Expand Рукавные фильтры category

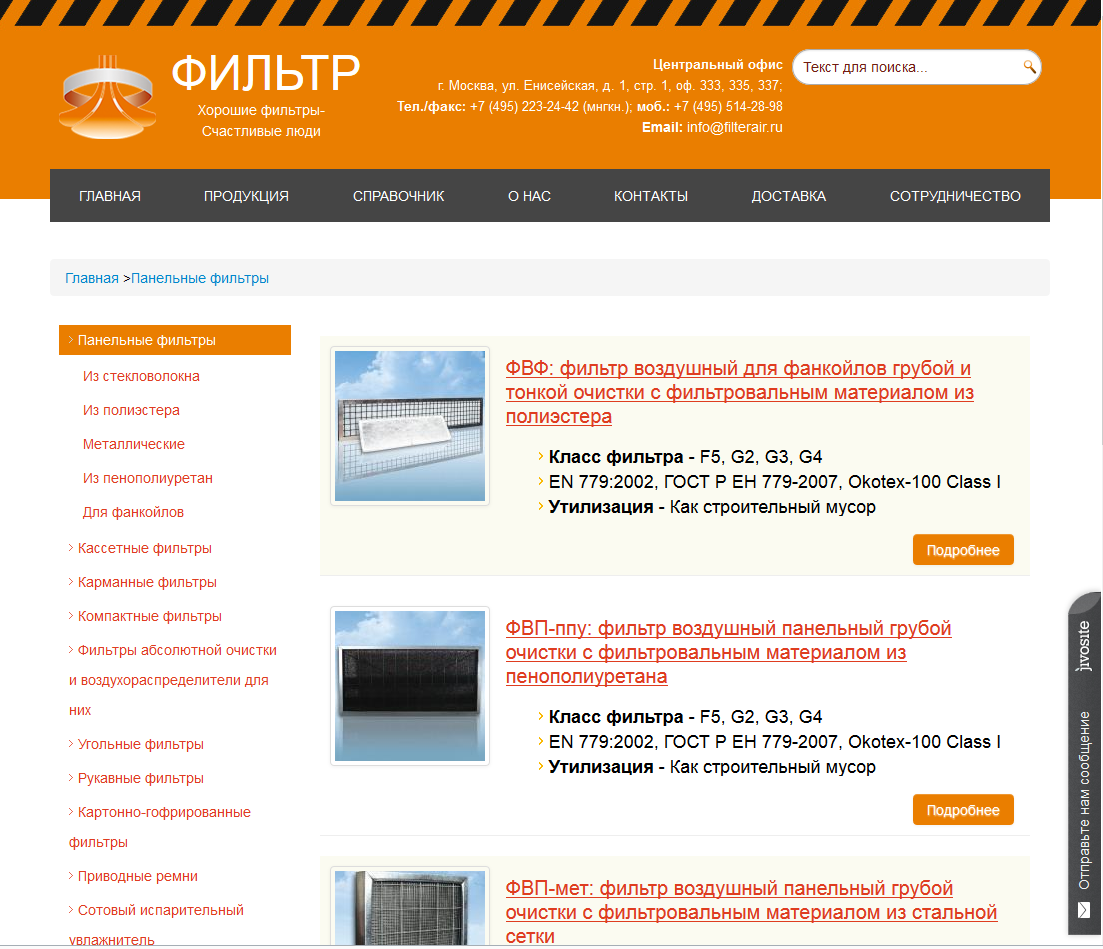coord(141,778)
